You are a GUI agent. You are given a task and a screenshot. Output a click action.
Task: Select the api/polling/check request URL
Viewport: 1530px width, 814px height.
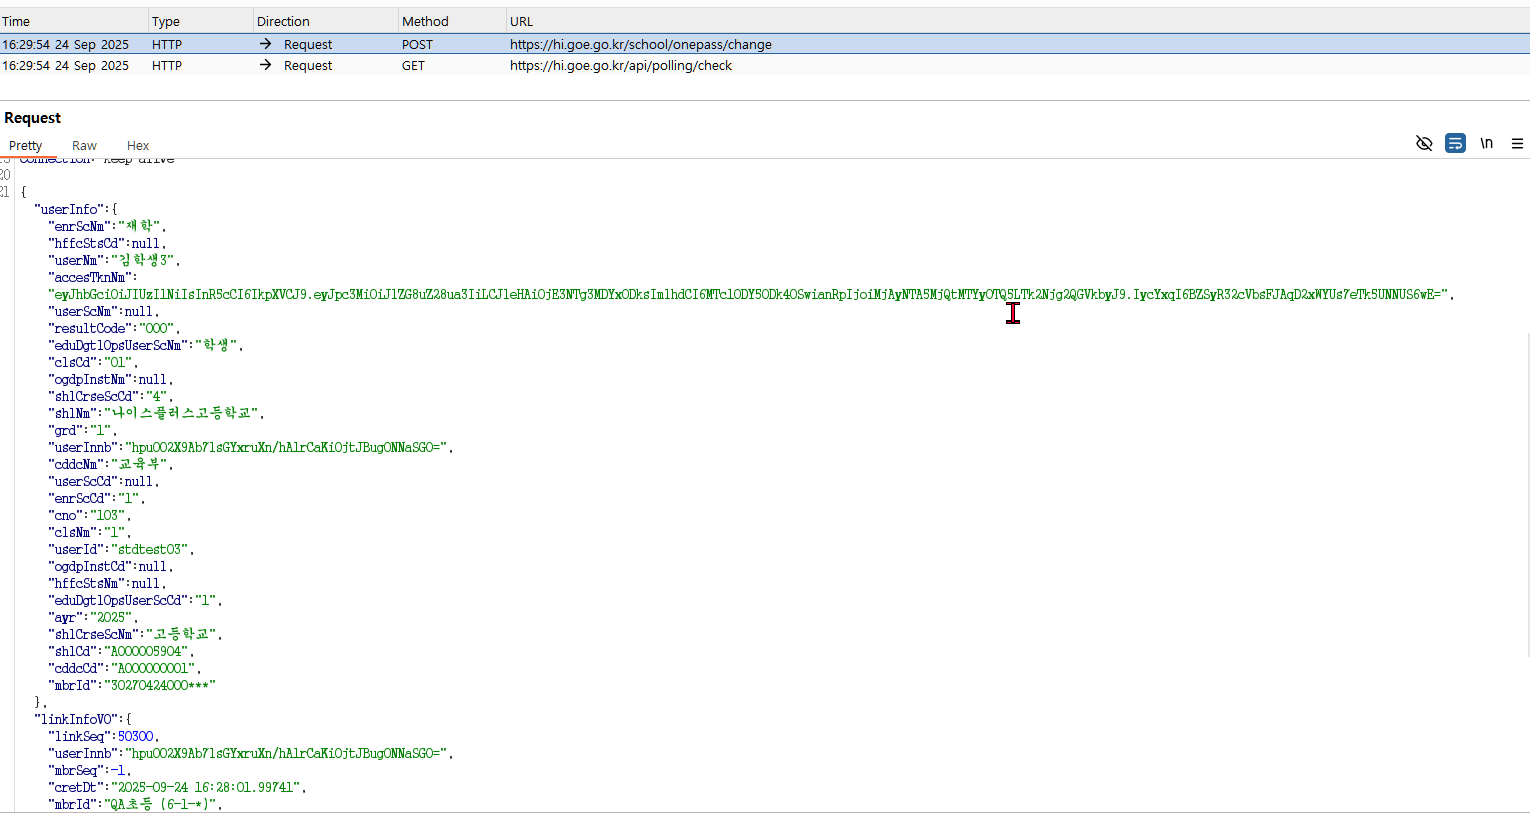pyautogui.click(x=620, y=65)
